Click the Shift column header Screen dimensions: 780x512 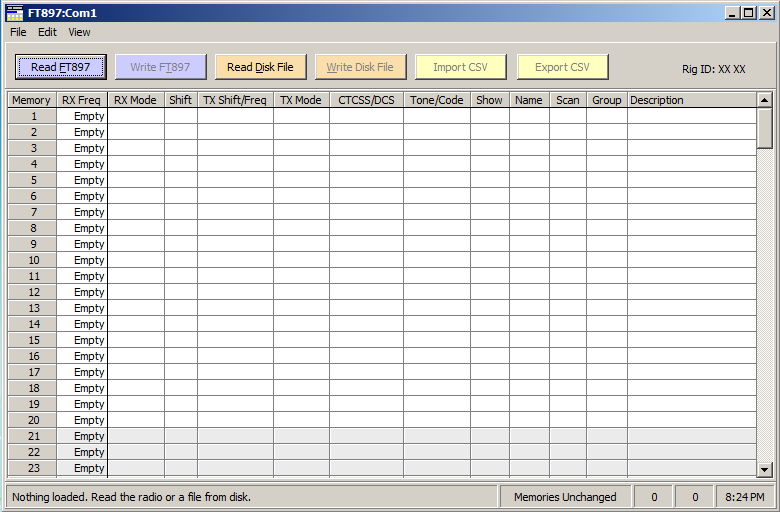pyautogui.click(x=181, y=100)
